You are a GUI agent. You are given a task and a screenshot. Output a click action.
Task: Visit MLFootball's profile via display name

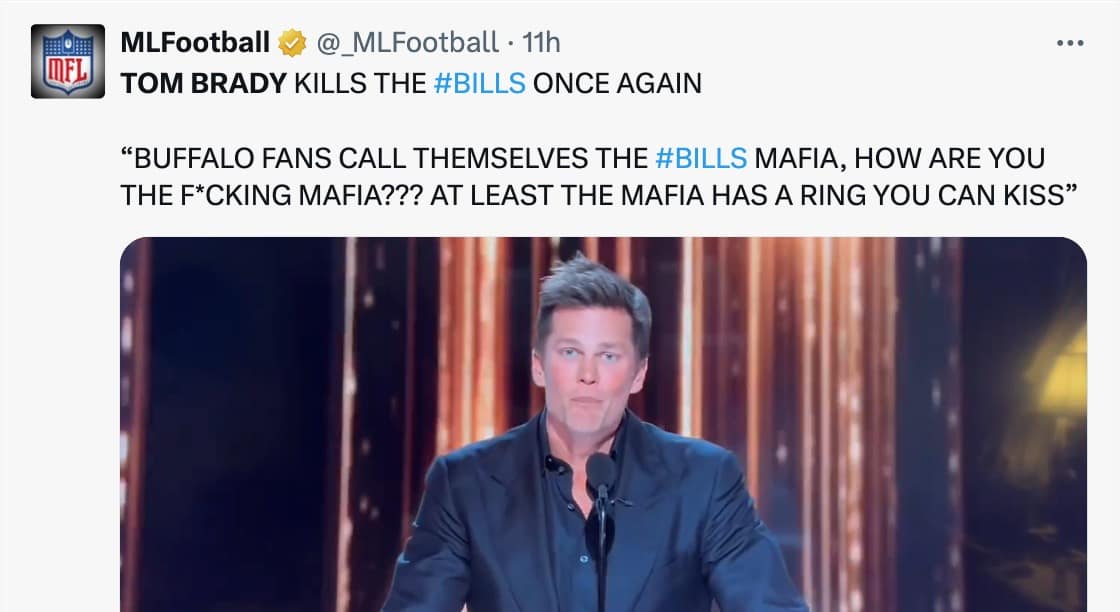pos(195,41)
